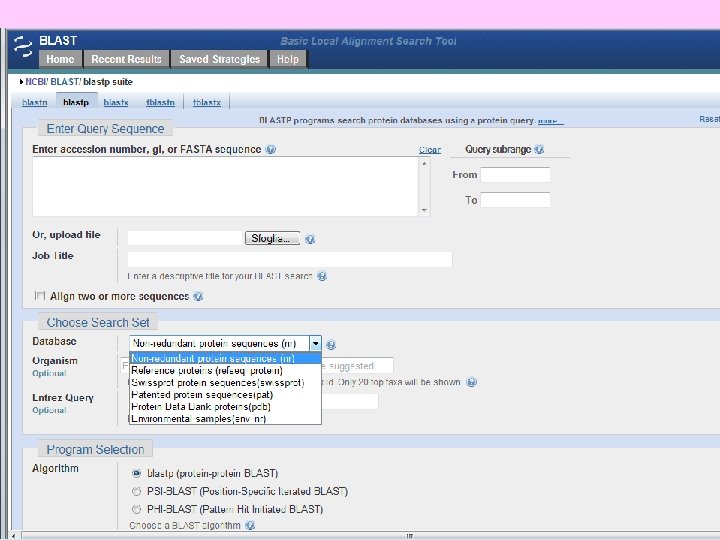Switch to tblastx program tab
The width and height of the screenshot is (720, 540).
point(207,102)
